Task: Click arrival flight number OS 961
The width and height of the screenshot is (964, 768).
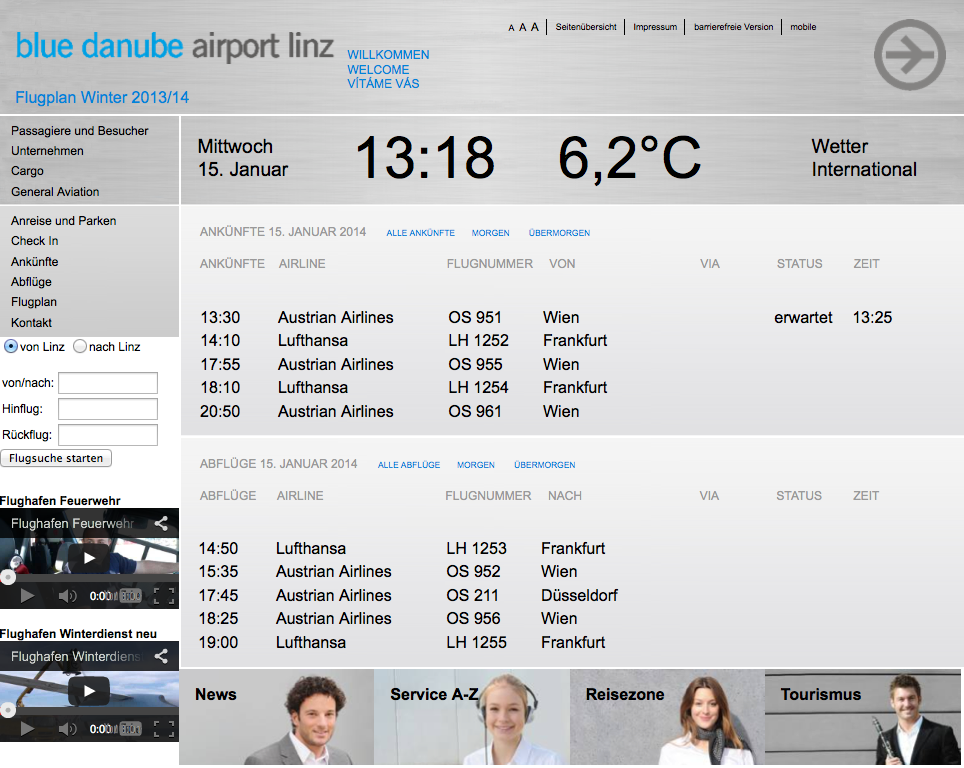Action: point(475,411)
